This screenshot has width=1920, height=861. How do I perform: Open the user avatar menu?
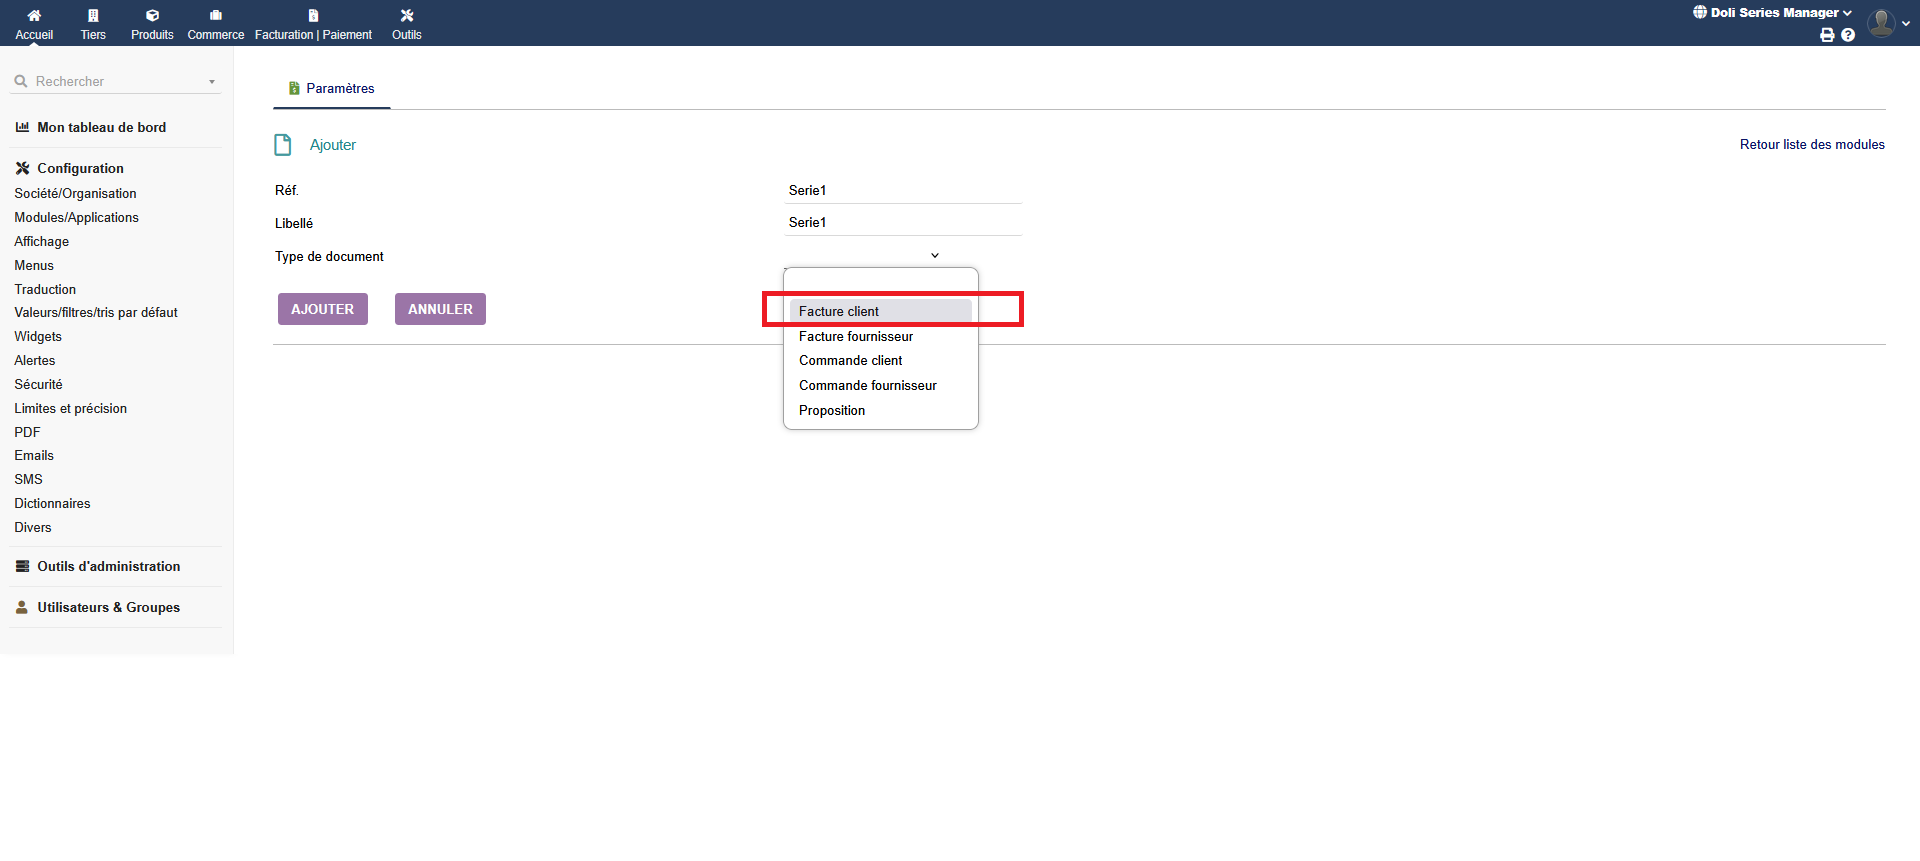(x=1882, y=23)
